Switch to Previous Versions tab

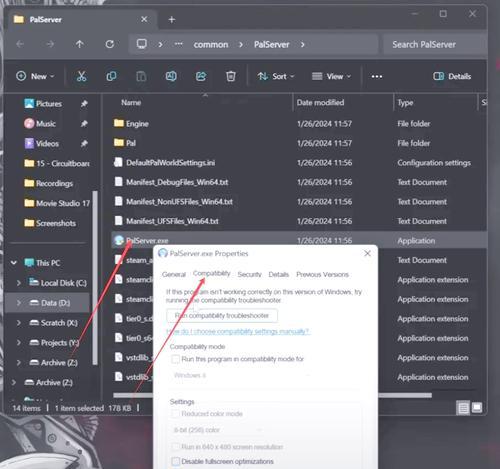[x=322, y=275]
